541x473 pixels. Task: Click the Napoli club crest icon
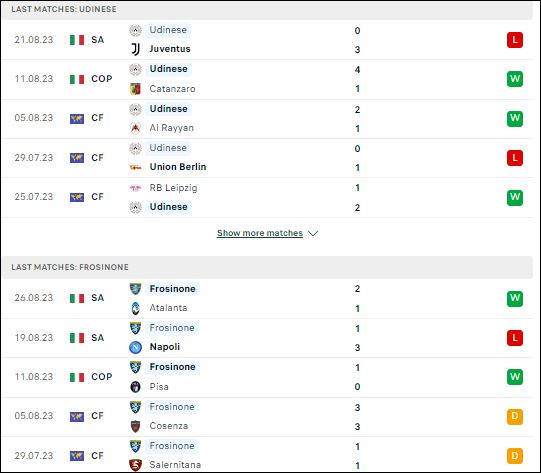135,347
